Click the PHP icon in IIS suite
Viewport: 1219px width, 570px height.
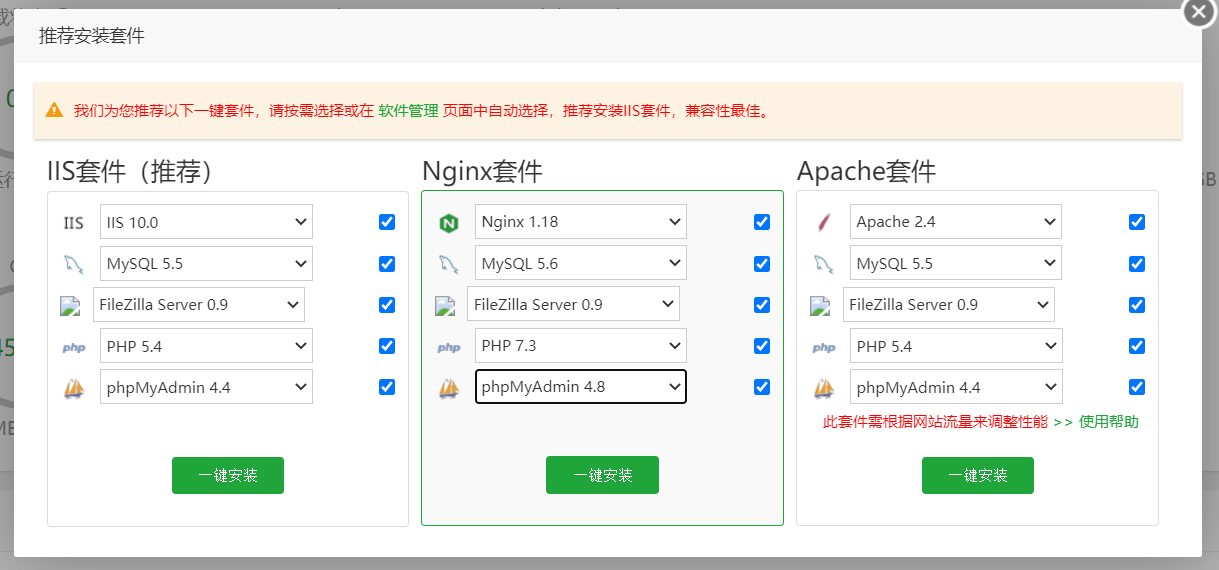[74, 347]
